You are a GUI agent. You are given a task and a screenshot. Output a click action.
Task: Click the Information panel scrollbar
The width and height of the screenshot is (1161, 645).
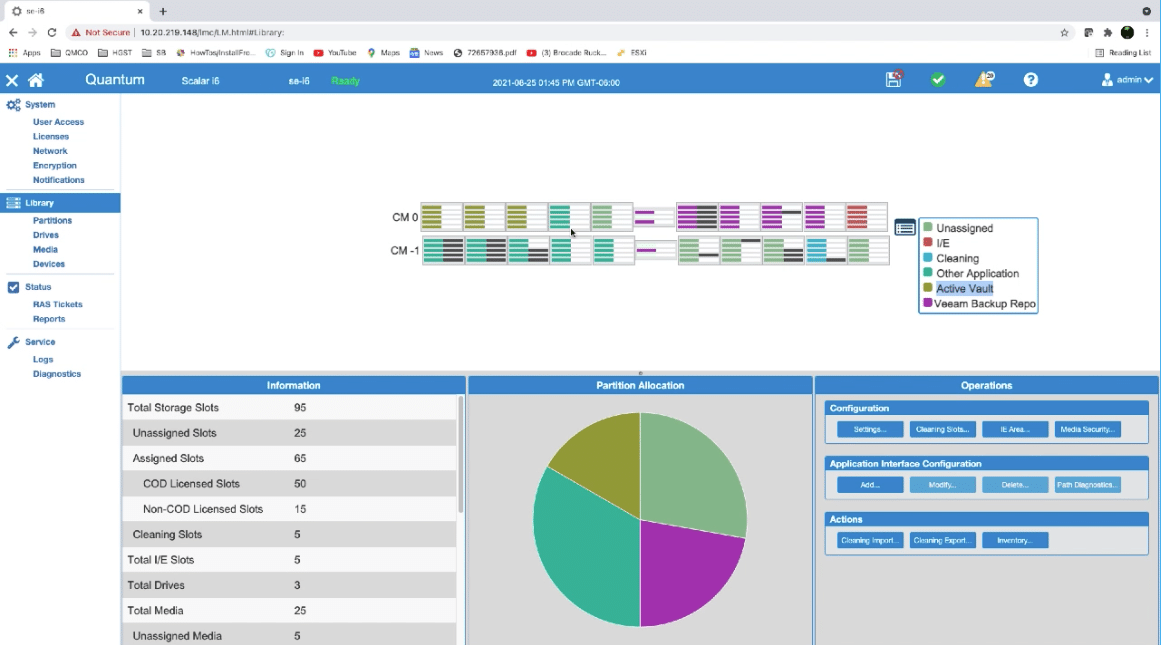pos(461,455)
